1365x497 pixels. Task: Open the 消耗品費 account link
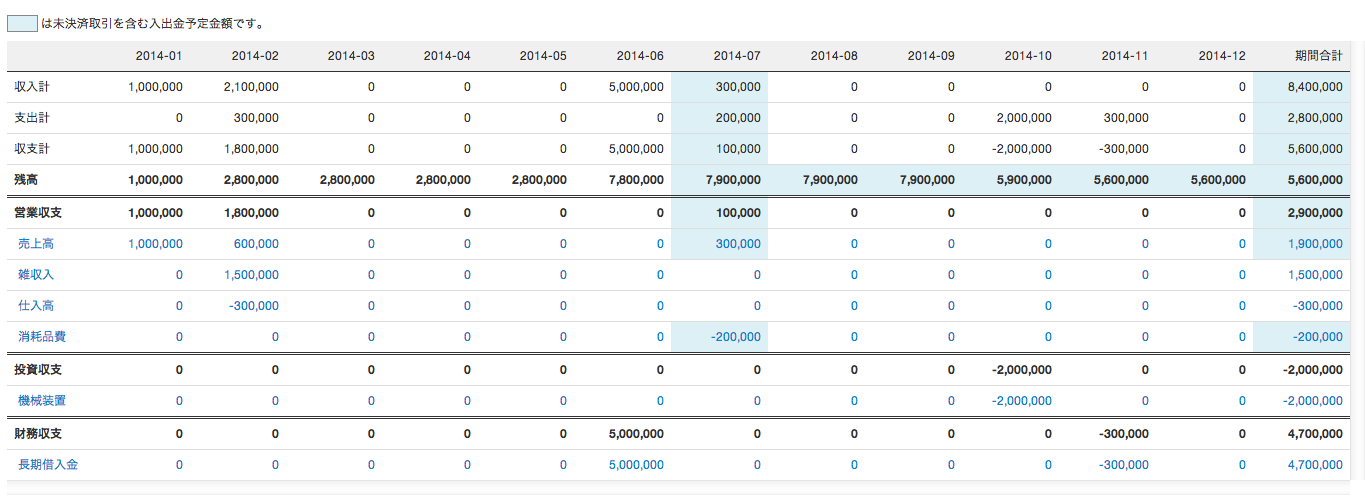pyautogui.click(x=42, y=337)
